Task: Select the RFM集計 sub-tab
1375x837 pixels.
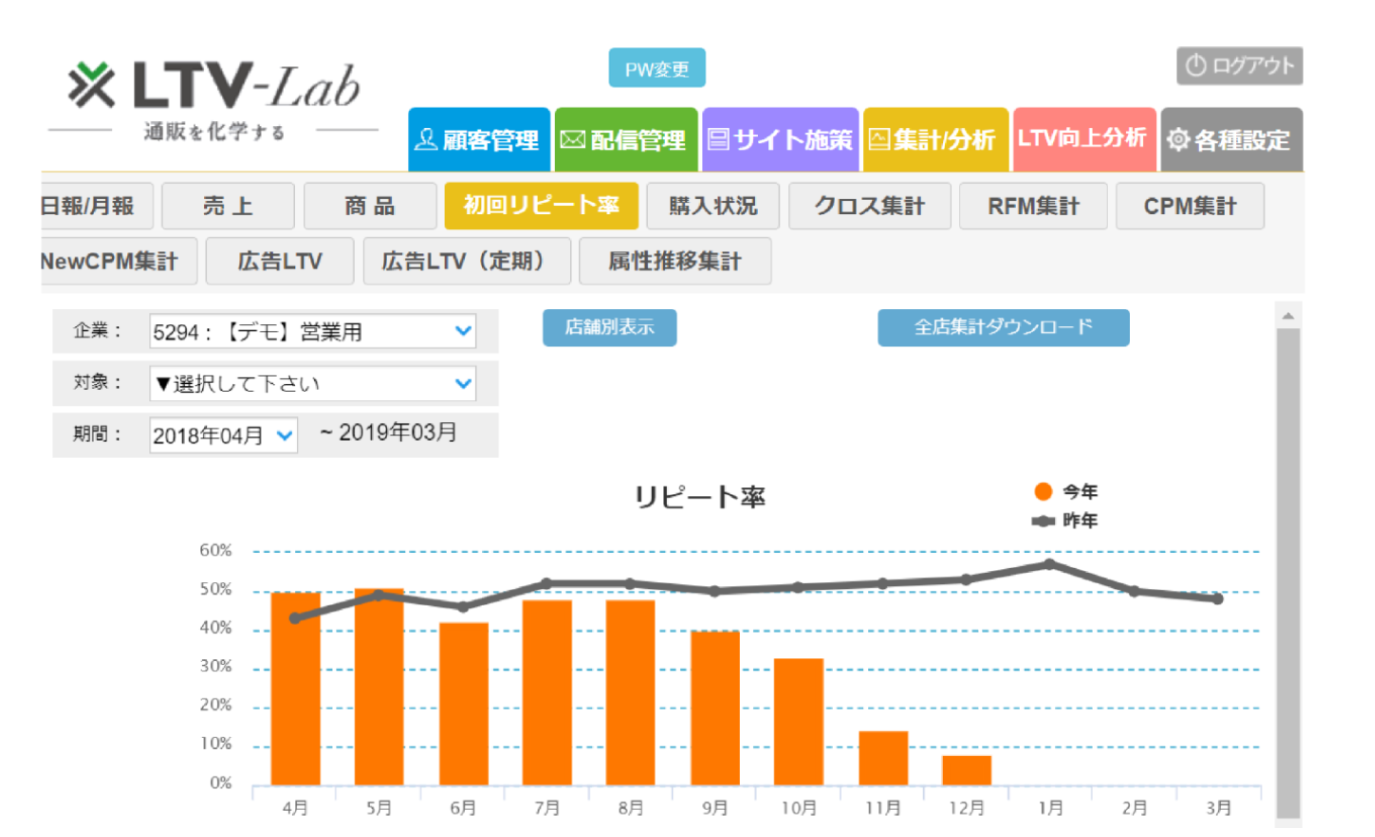Action: tap(1033, 206)
